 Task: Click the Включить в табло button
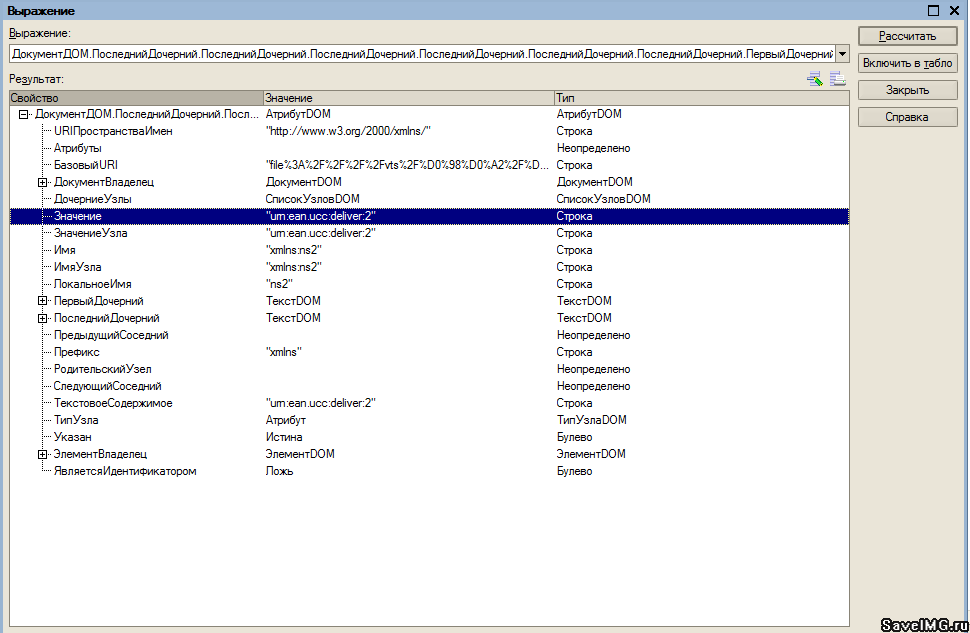[x=908, y=63]
